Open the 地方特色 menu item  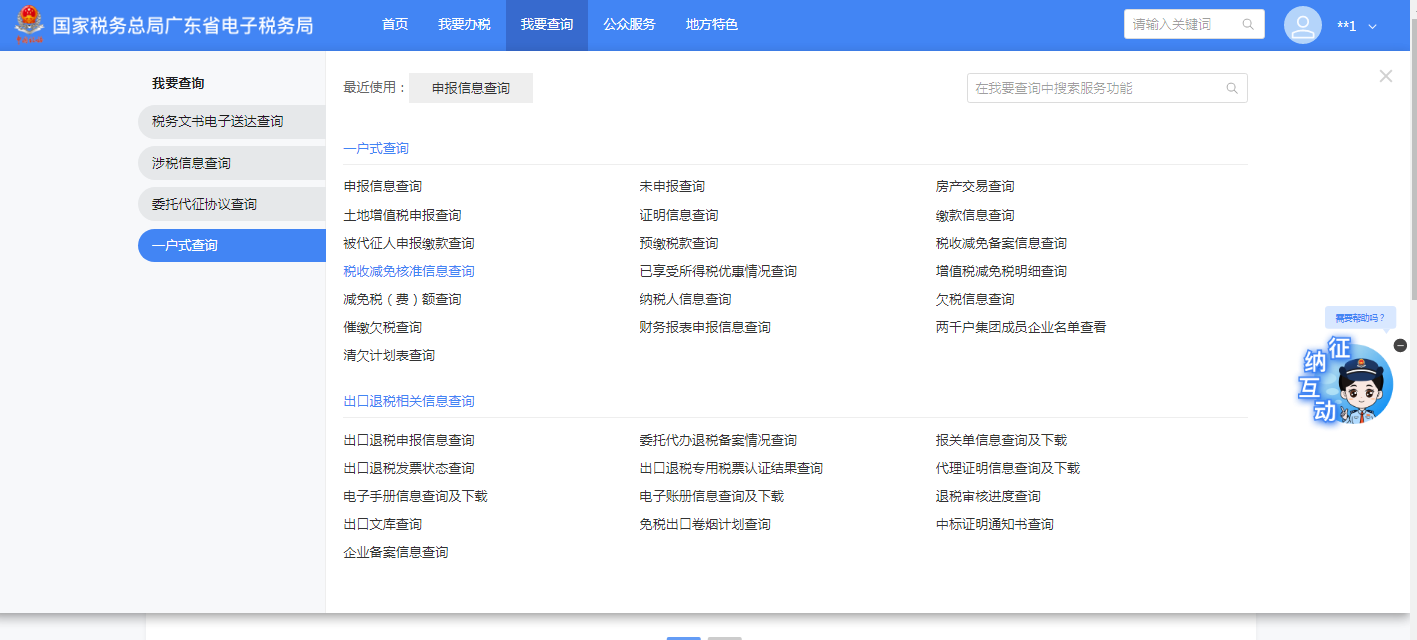(712, 25)
